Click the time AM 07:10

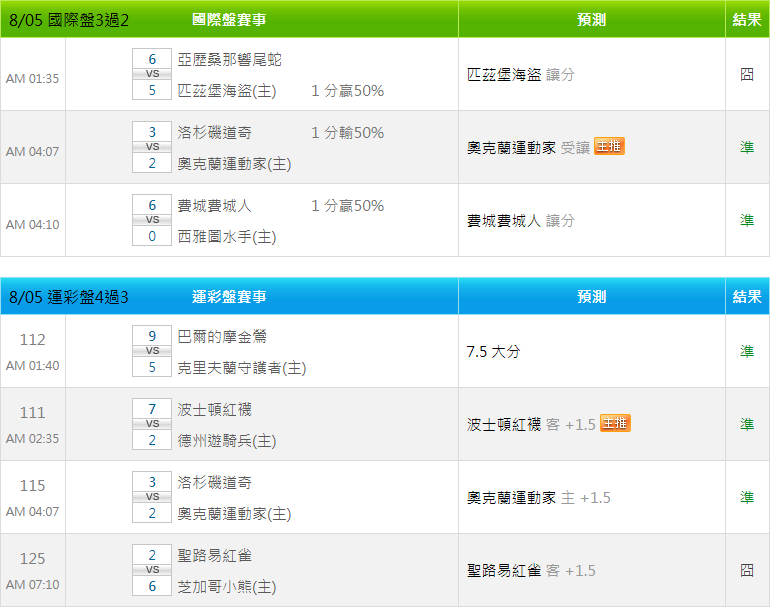(x=32, y=584)
